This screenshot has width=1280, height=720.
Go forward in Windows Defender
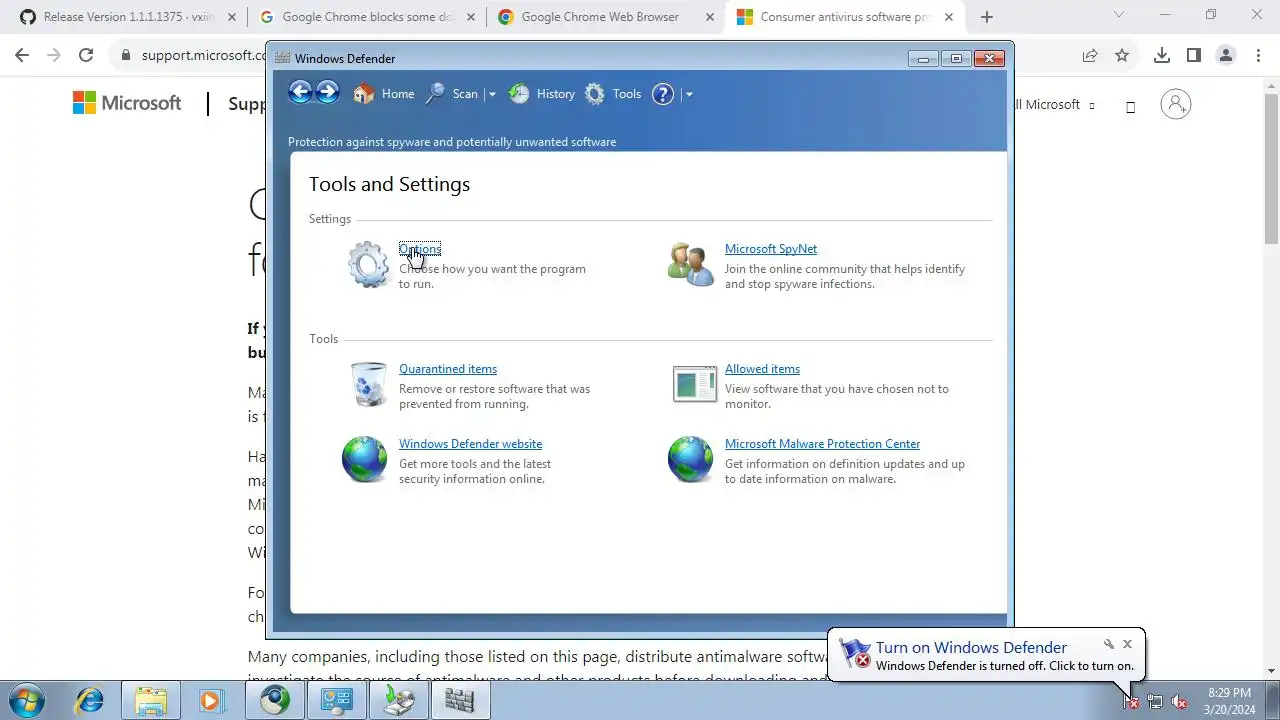click(x=327, y=93)
